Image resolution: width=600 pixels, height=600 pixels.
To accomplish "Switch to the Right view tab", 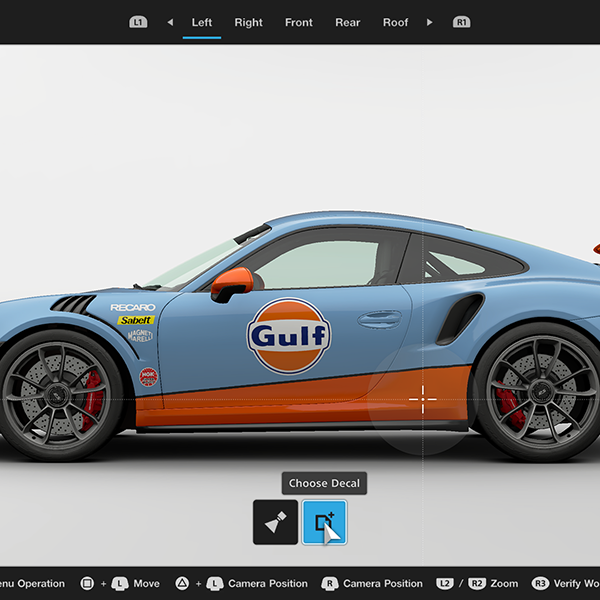I will [x=248, y=23].
